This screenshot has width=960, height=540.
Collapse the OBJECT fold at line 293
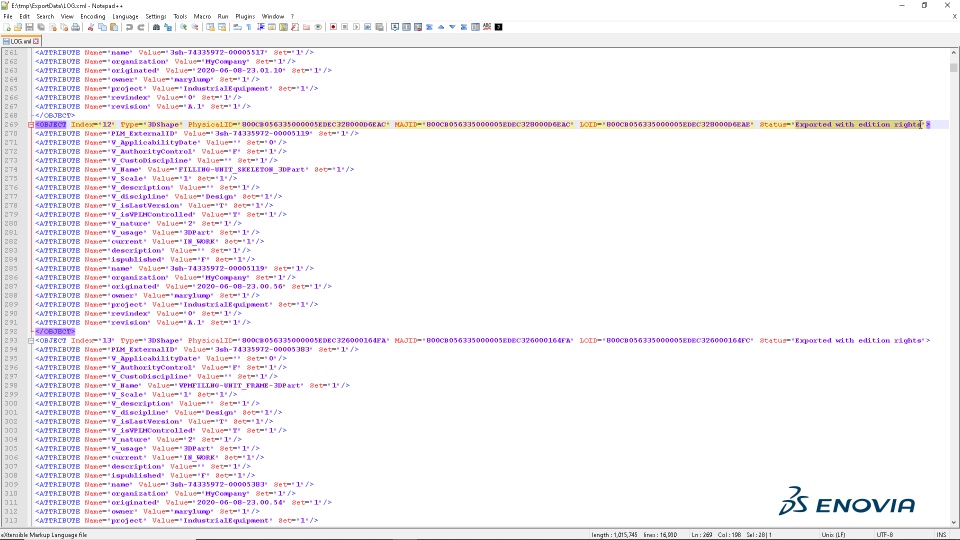point(31,340)
